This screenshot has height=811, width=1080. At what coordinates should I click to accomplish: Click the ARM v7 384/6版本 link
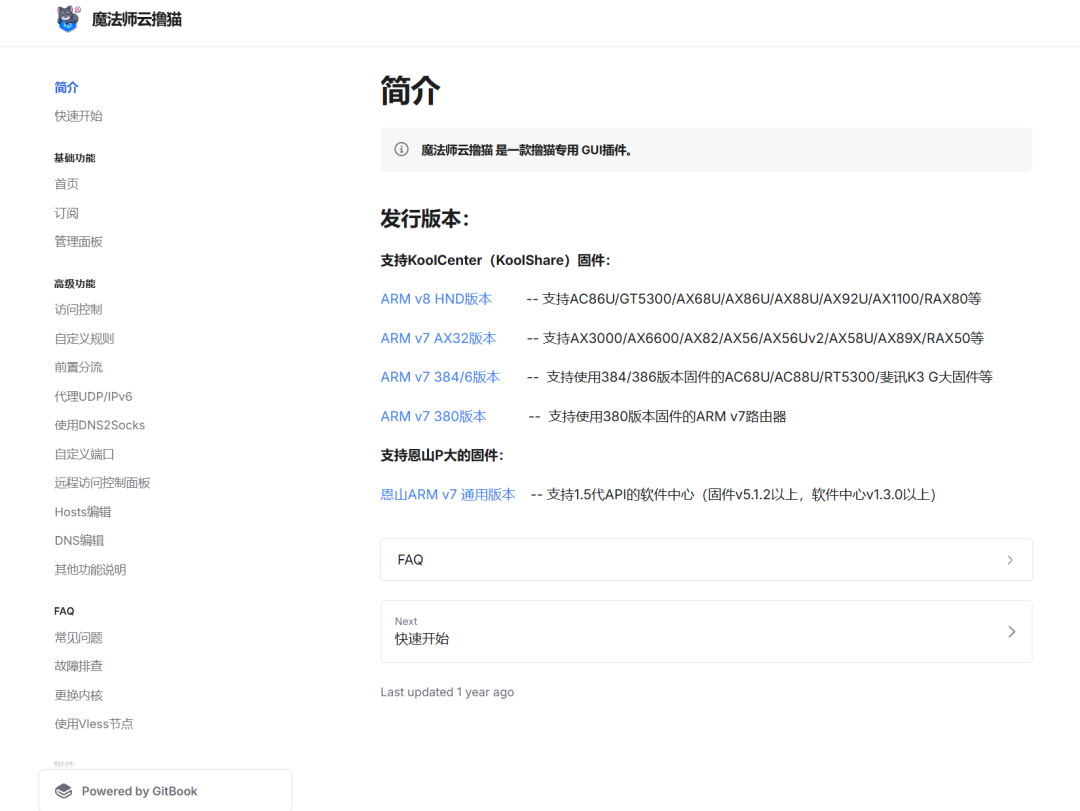click(440, 377)
